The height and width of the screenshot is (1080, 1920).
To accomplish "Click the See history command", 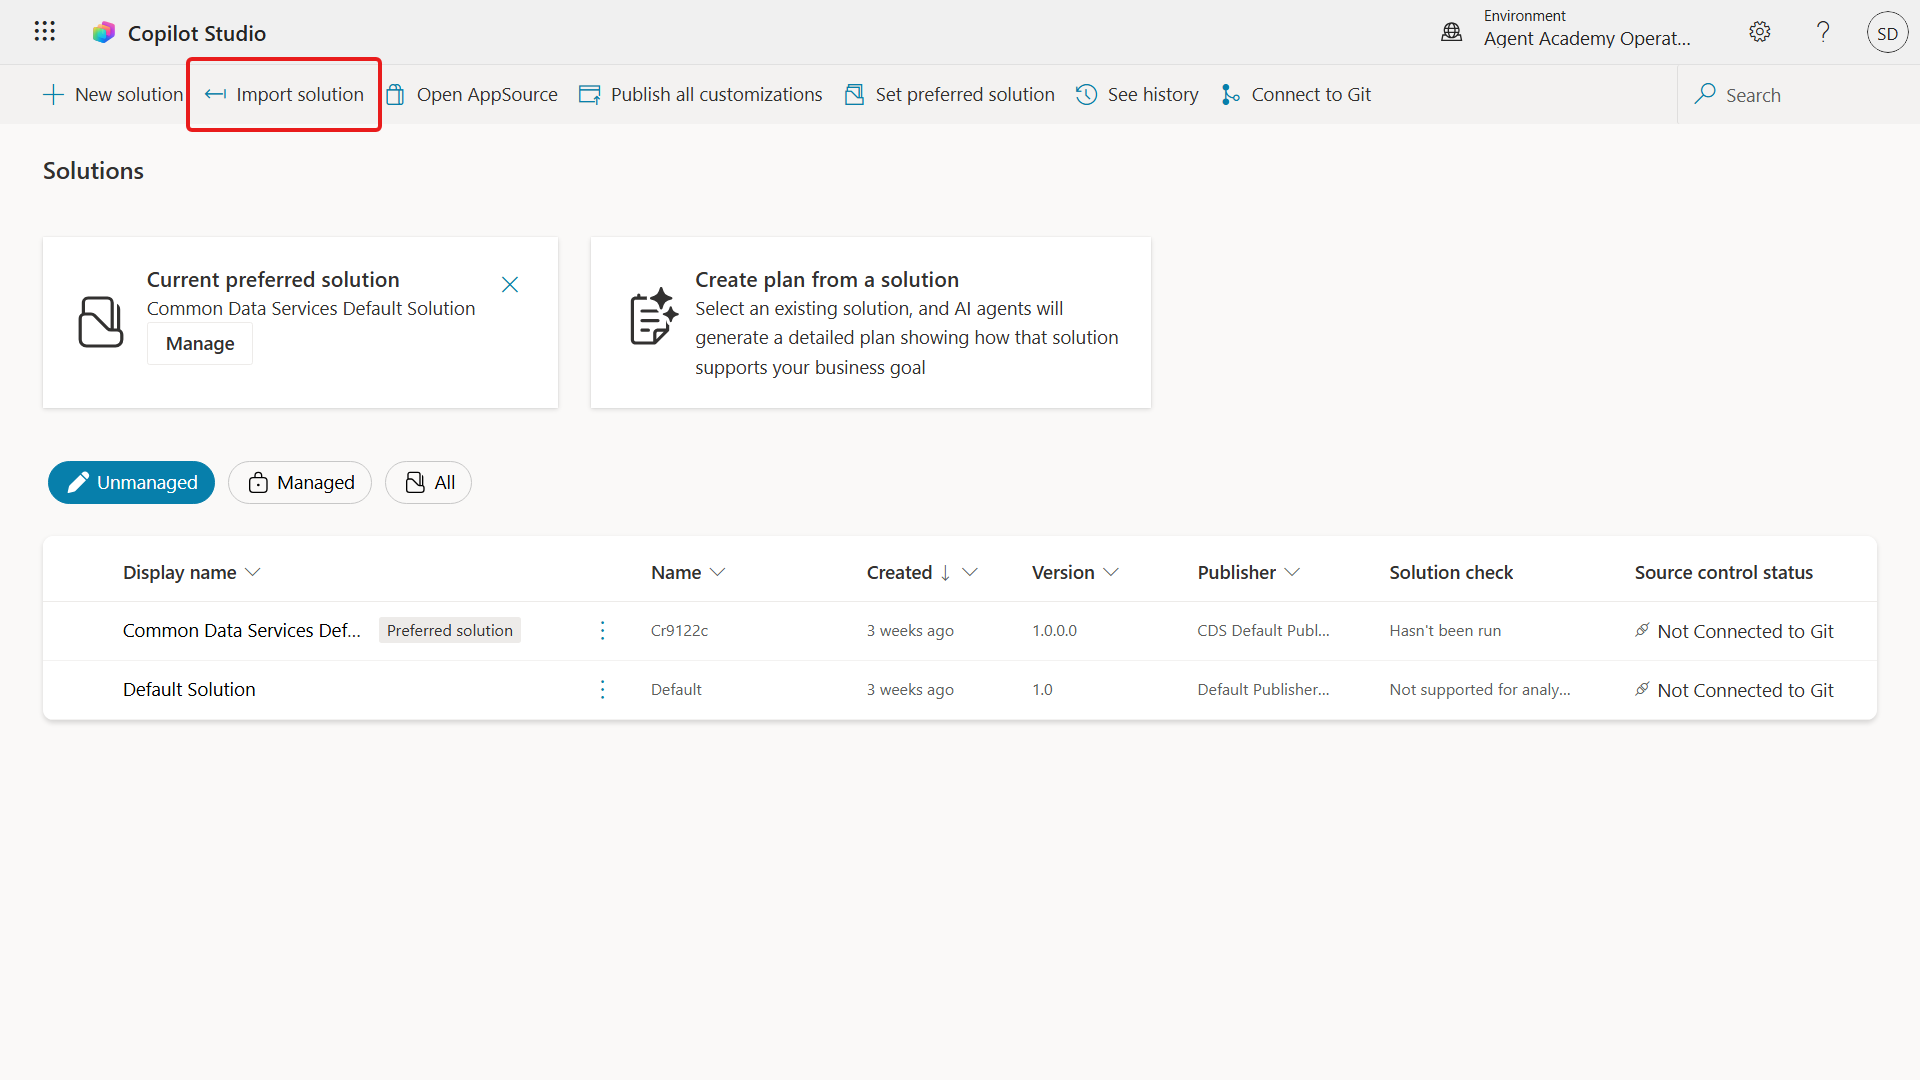I will point(1137,94).
